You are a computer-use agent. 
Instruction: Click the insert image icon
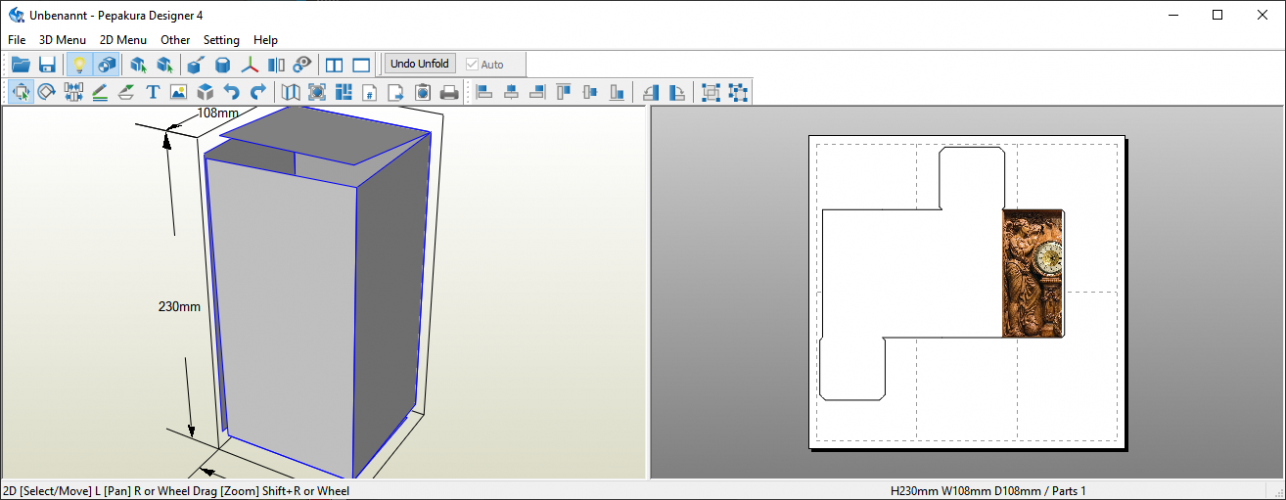coord(179,92)
